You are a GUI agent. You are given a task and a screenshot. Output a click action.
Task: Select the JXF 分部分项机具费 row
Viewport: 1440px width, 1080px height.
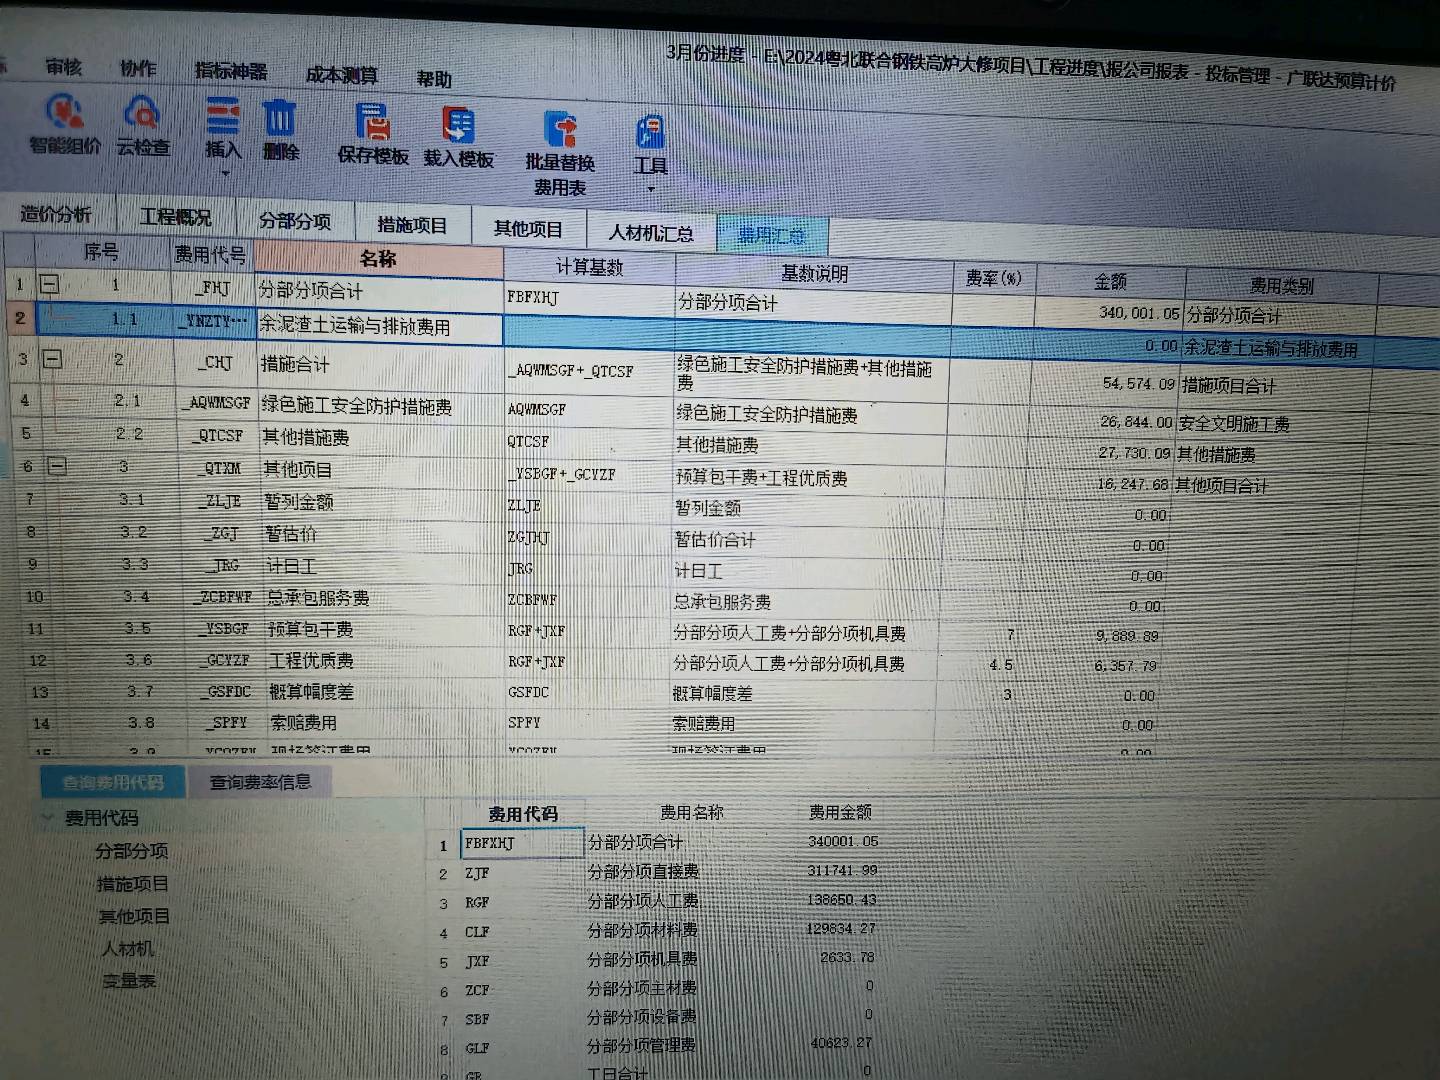tap(660, 960)
